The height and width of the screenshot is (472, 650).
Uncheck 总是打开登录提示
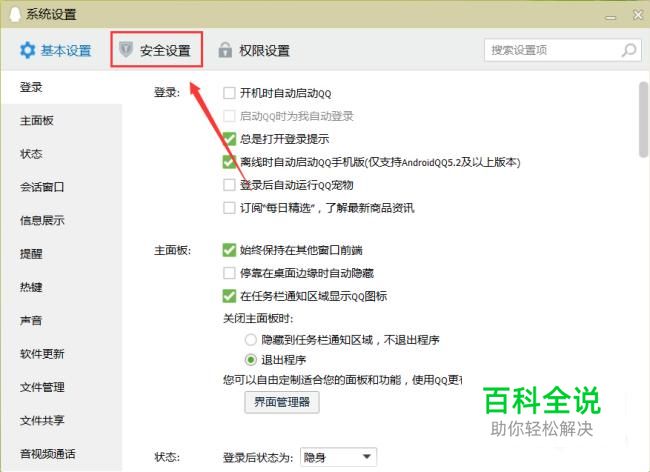pyautogui.click(x=229, y=139)
